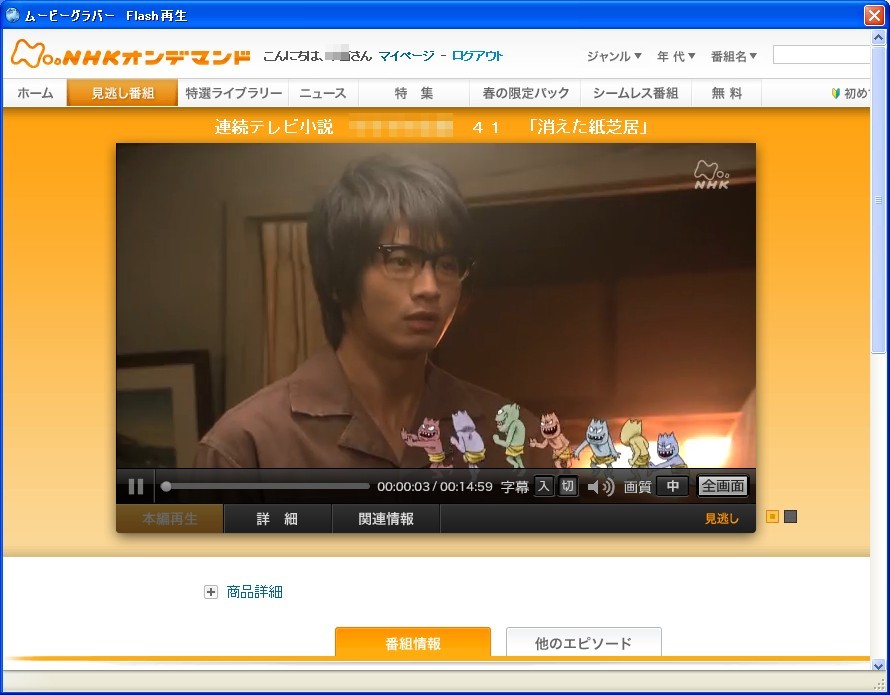Click the vertical scrollbar thumb
The width and height of the screenshot is (890, 695).
(x=878, y=200)
